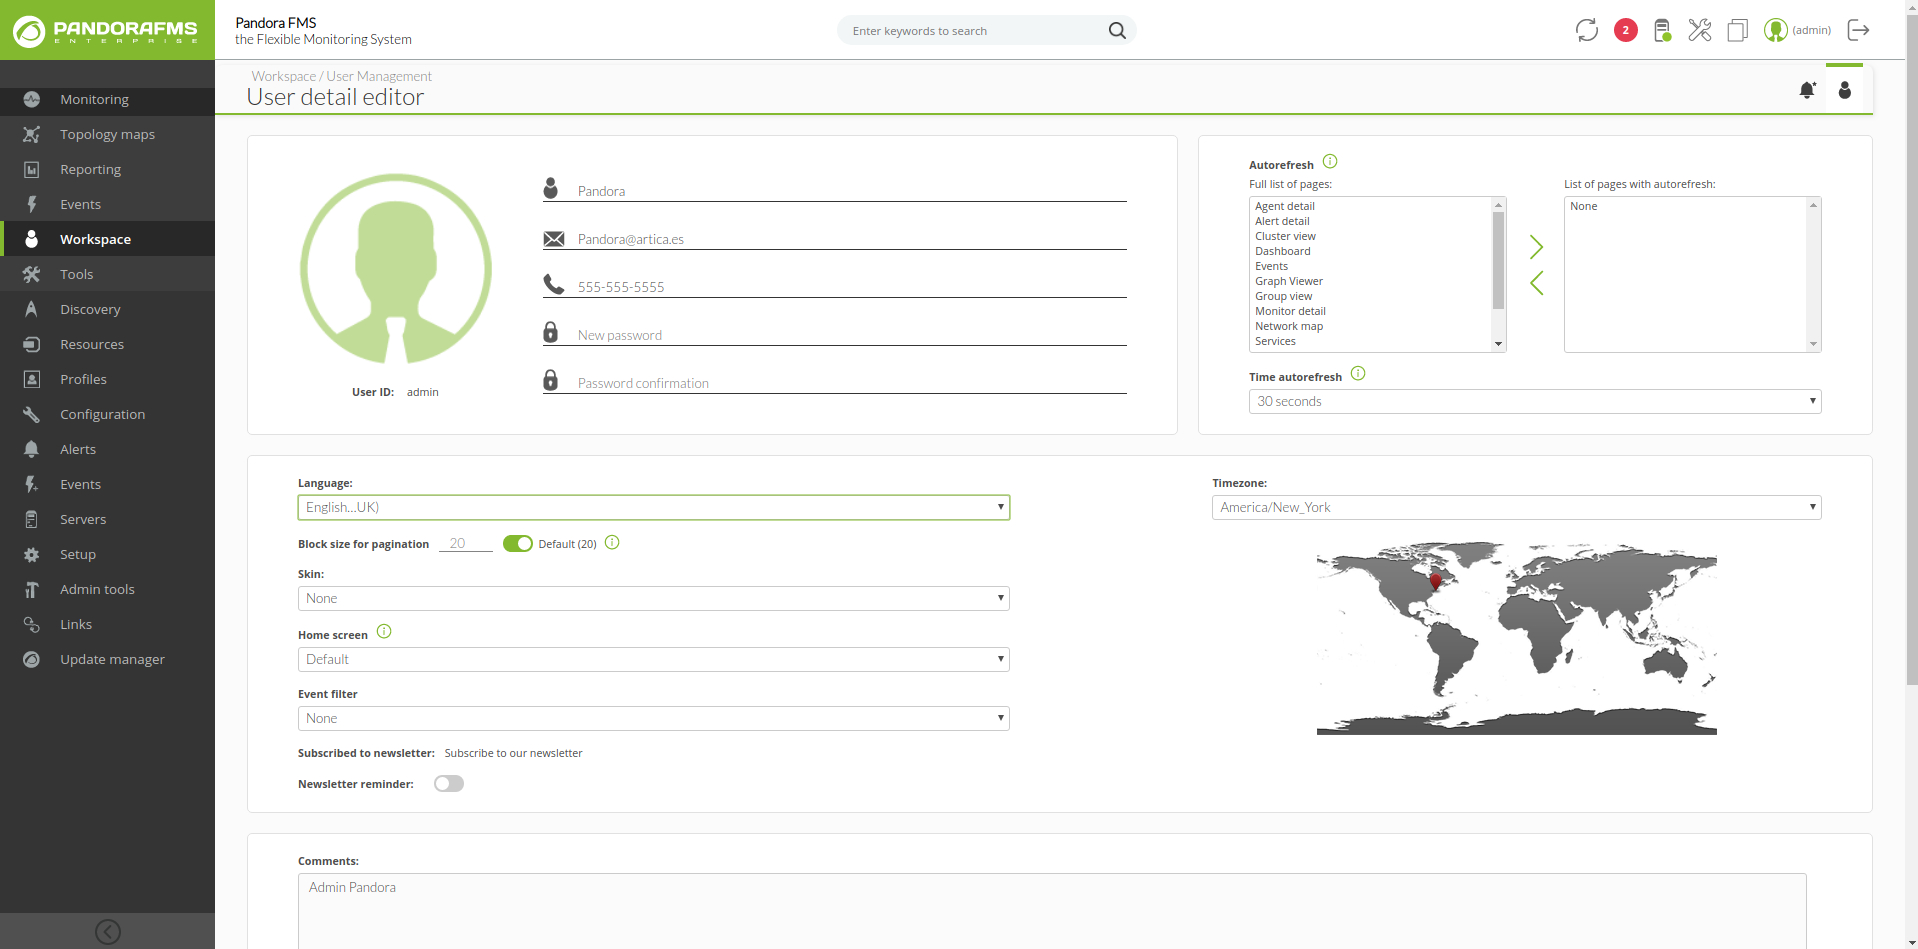Click the stacked pages icon in the header
Image resolution: width=1918 pixels, height=949 pixels.
pyautogui.click(x=1738, y=30)
